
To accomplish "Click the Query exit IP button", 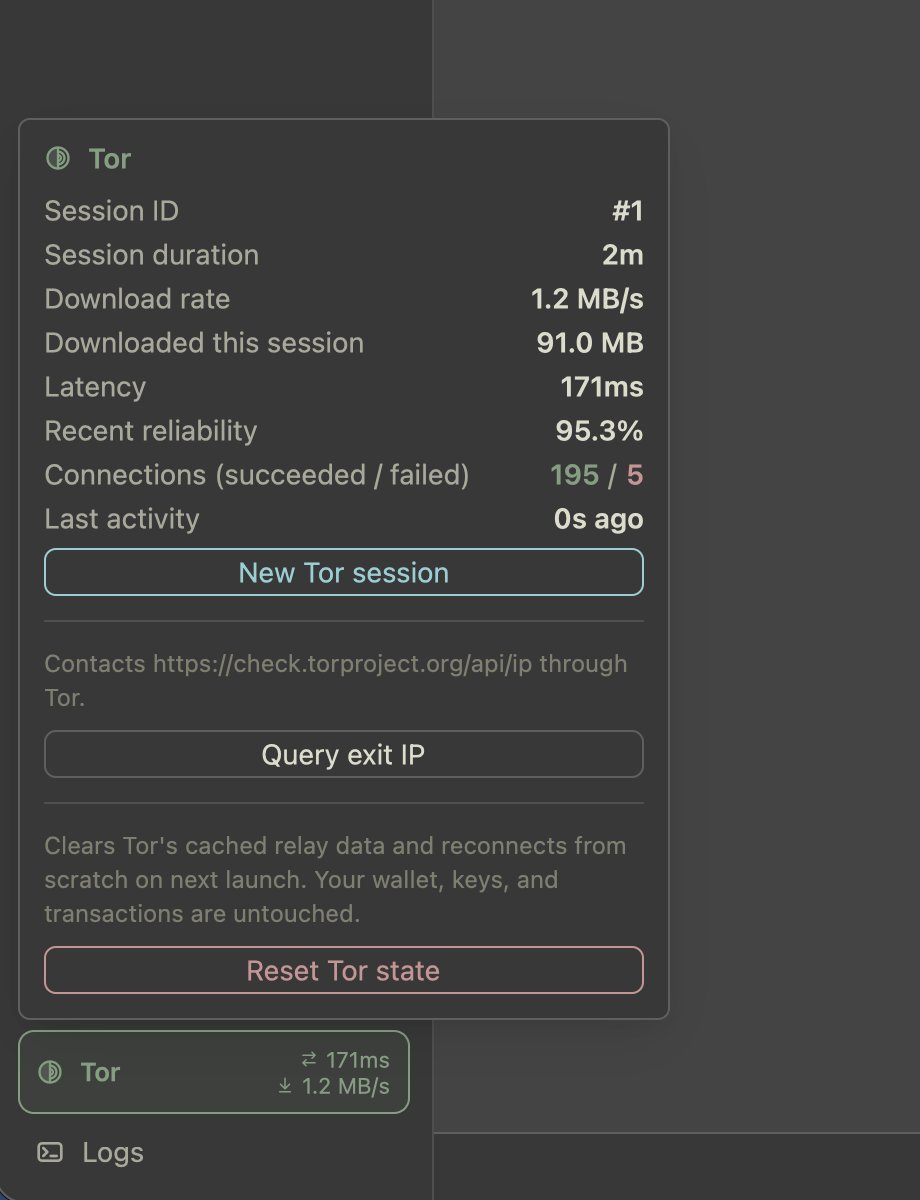I will tap(344, 754).
